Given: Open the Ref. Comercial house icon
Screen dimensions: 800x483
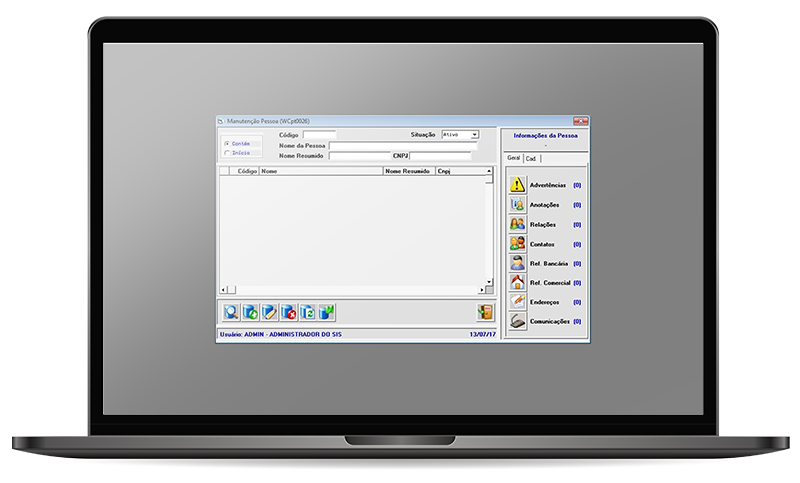Looking at the screenshot, I should [x=517, y=282].
